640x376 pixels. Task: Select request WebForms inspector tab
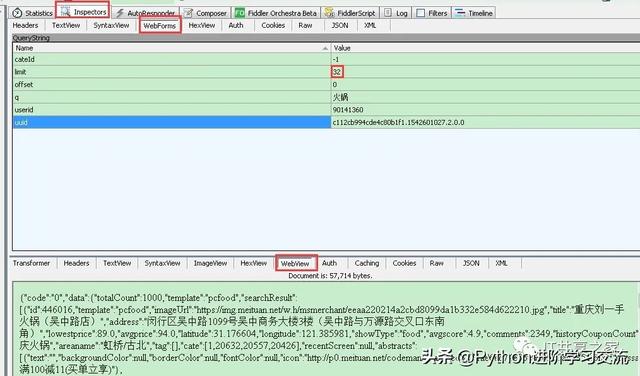pyautogui.click(x=160, y=26)
